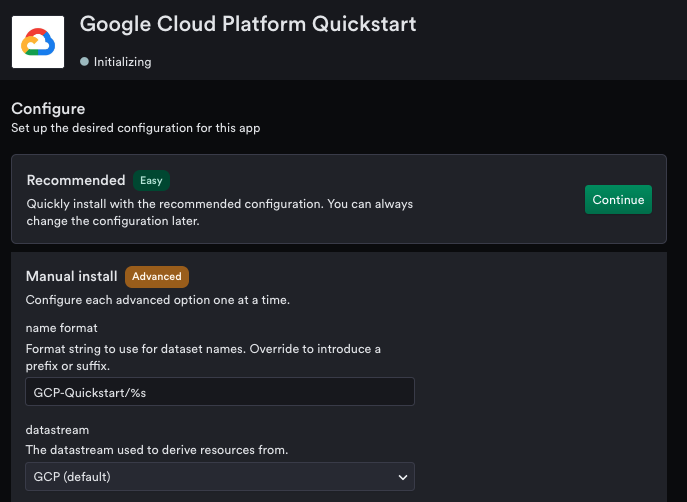Click 'Configure each advanced option' description

pyautogui.click(x=158, y=300)
